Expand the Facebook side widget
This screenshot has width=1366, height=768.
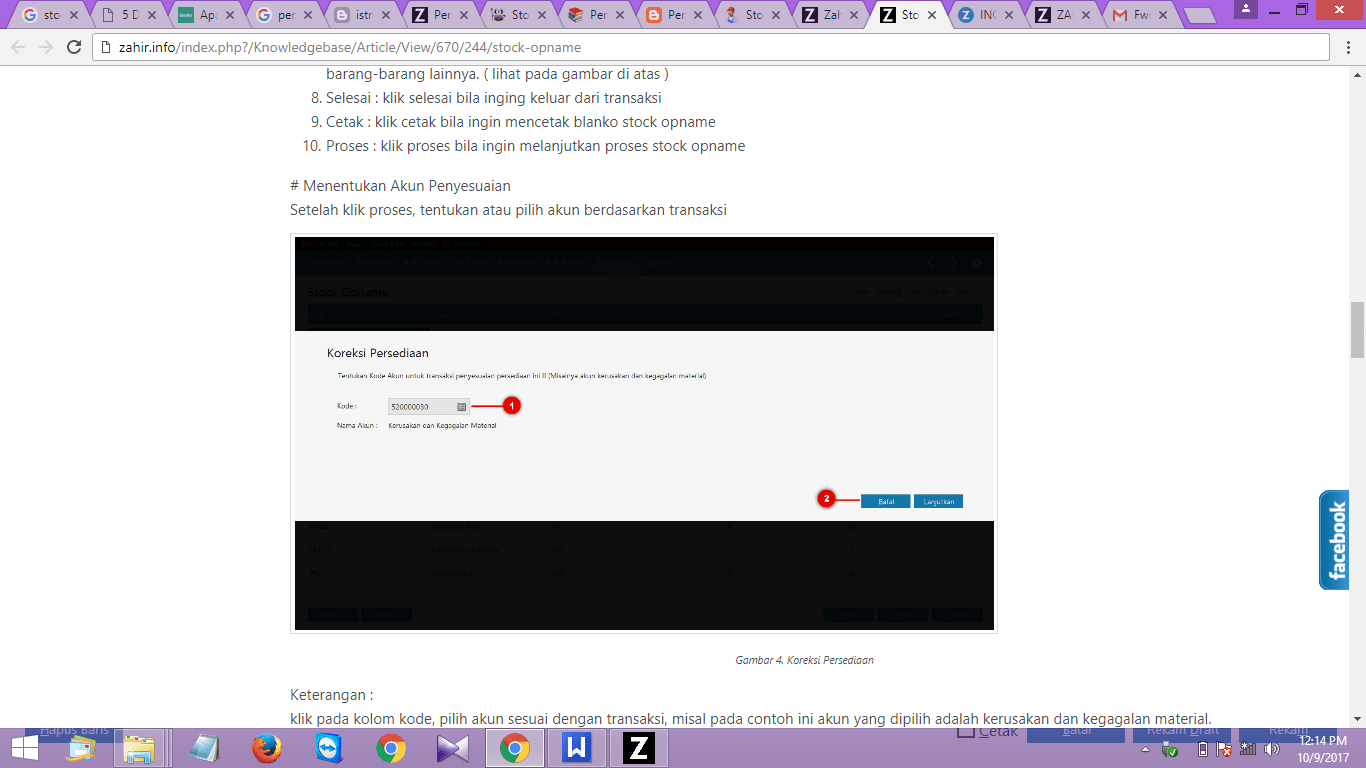[x=1338, y=540]
